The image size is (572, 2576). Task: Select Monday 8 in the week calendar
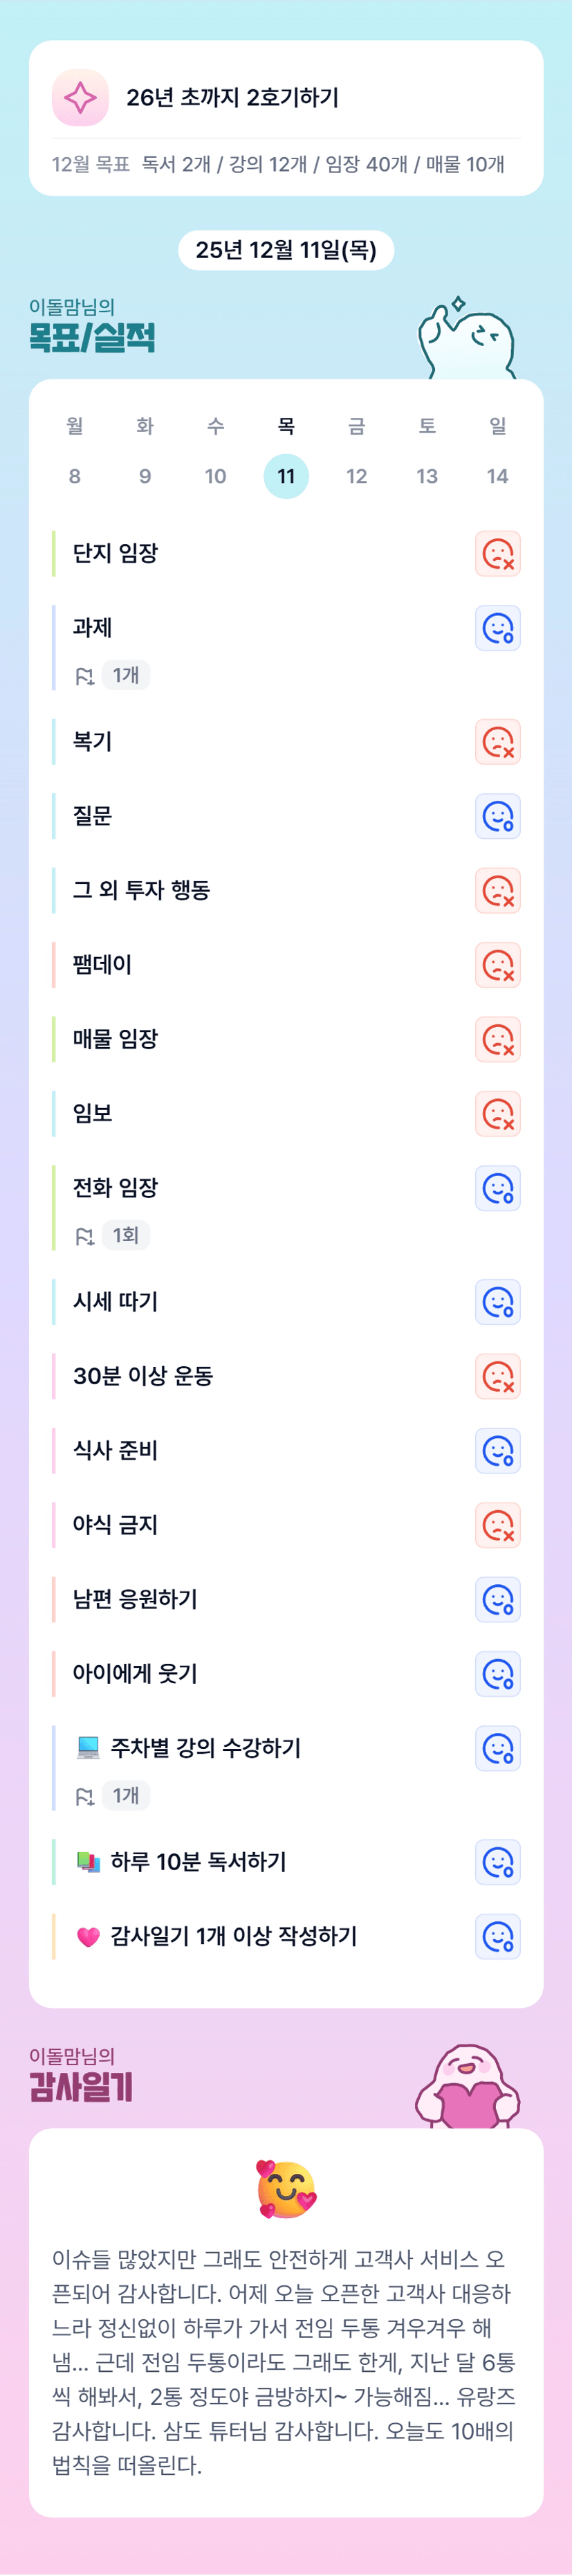[75, 476]
